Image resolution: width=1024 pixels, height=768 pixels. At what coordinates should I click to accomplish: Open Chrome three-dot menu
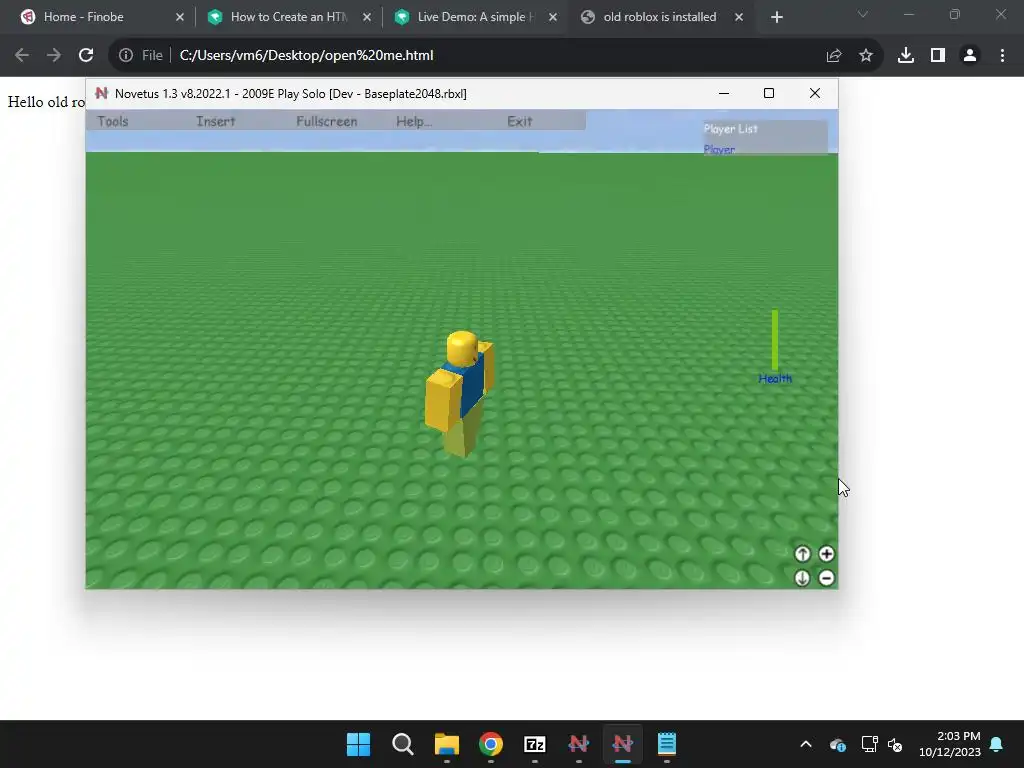pyautogui.click(x=1002, y=56)
